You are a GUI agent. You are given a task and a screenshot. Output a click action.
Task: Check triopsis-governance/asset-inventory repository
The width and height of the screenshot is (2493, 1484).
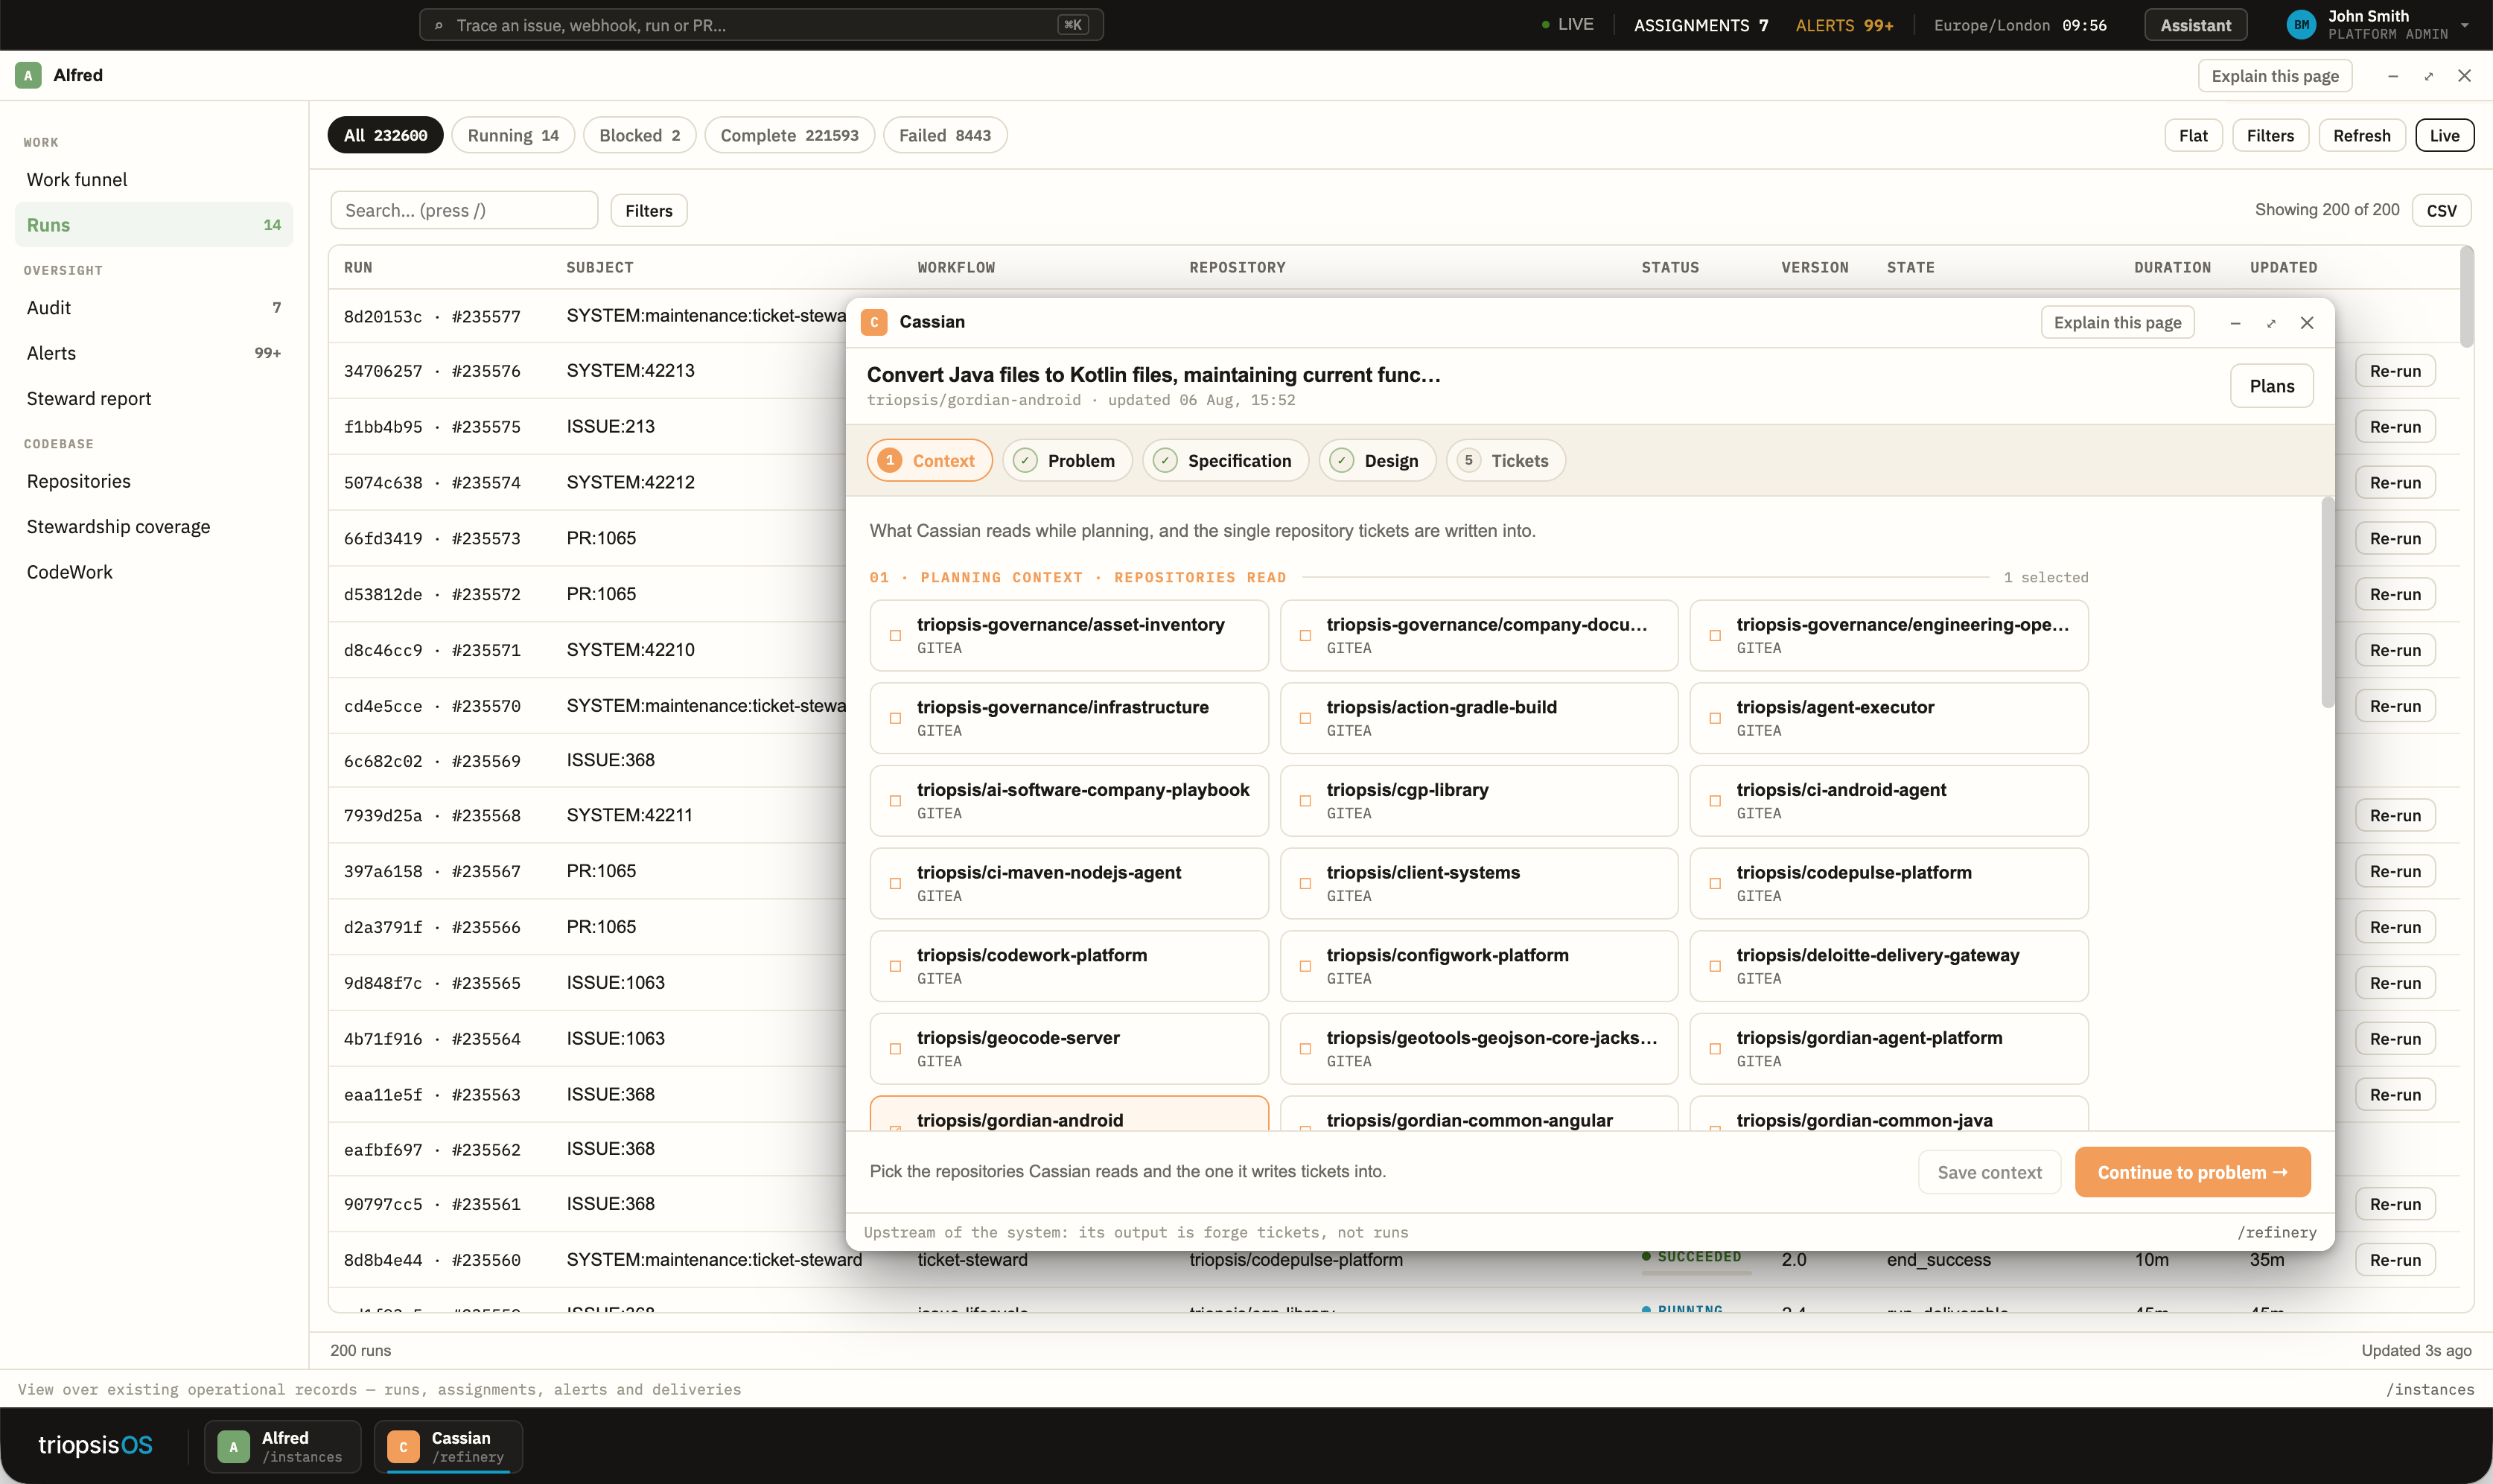[x=895, y=636]
